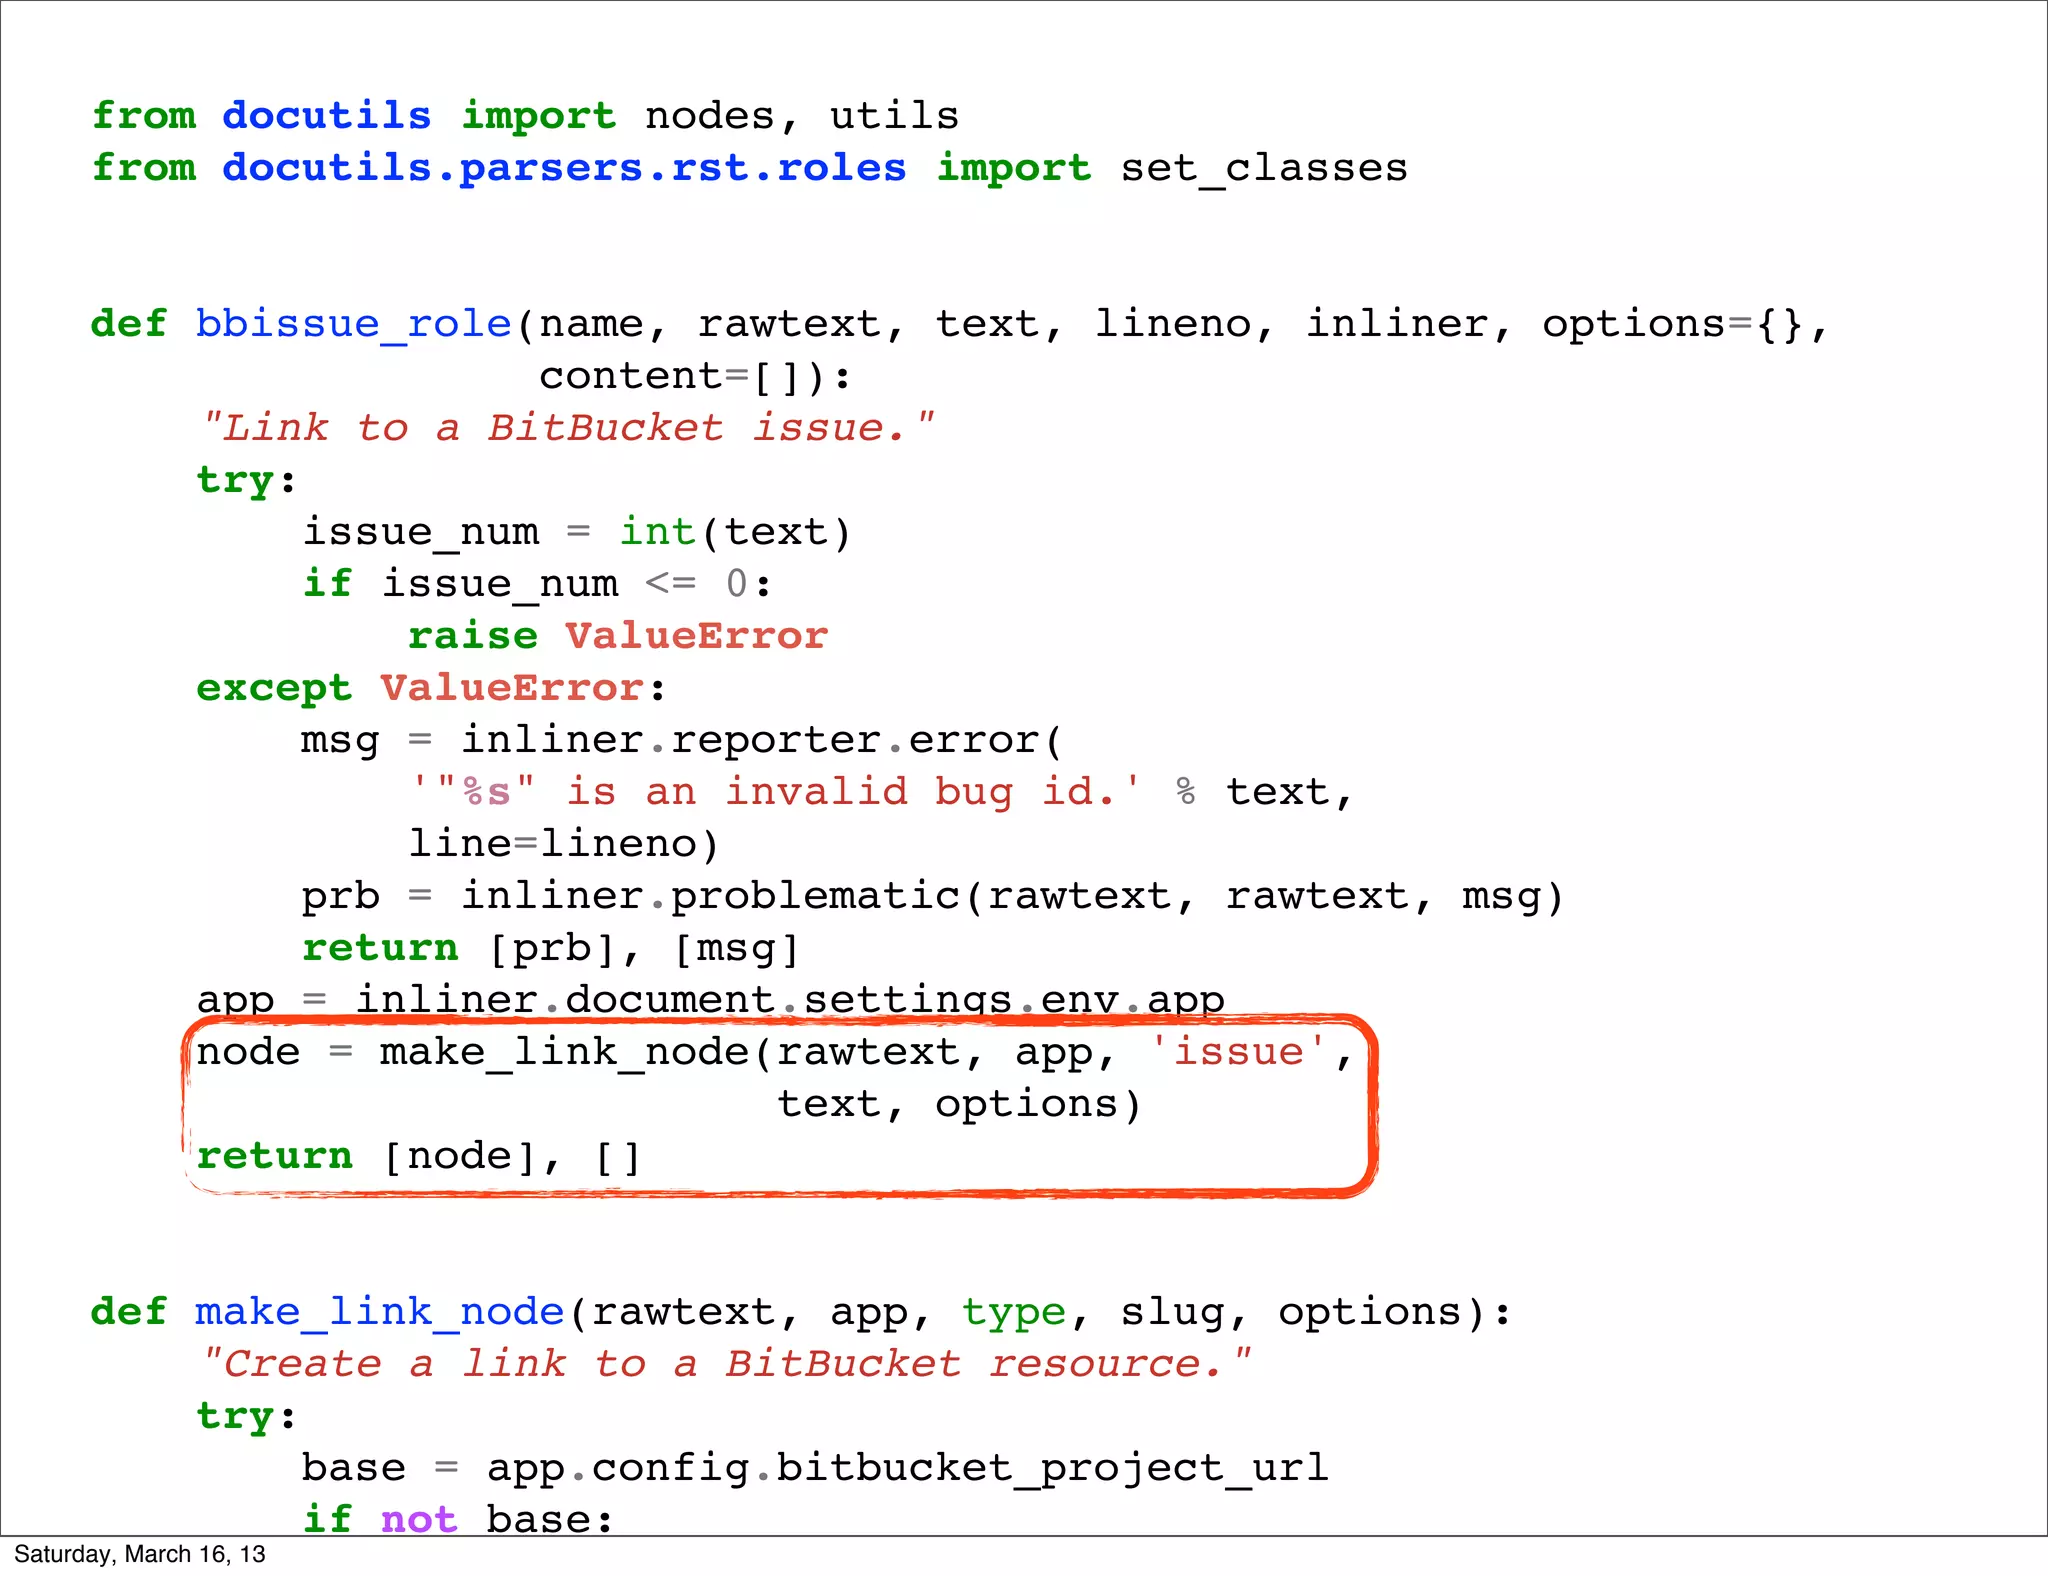Click the 'try:' under bbissue_role docstring

pos(246,480)
